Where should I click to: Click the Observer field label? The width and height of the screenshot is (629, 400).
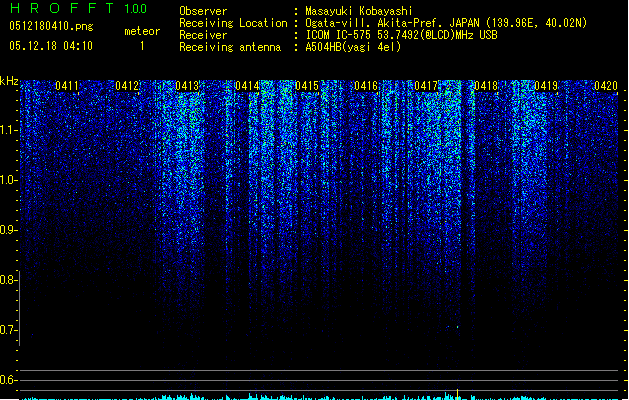coord(203,11)
